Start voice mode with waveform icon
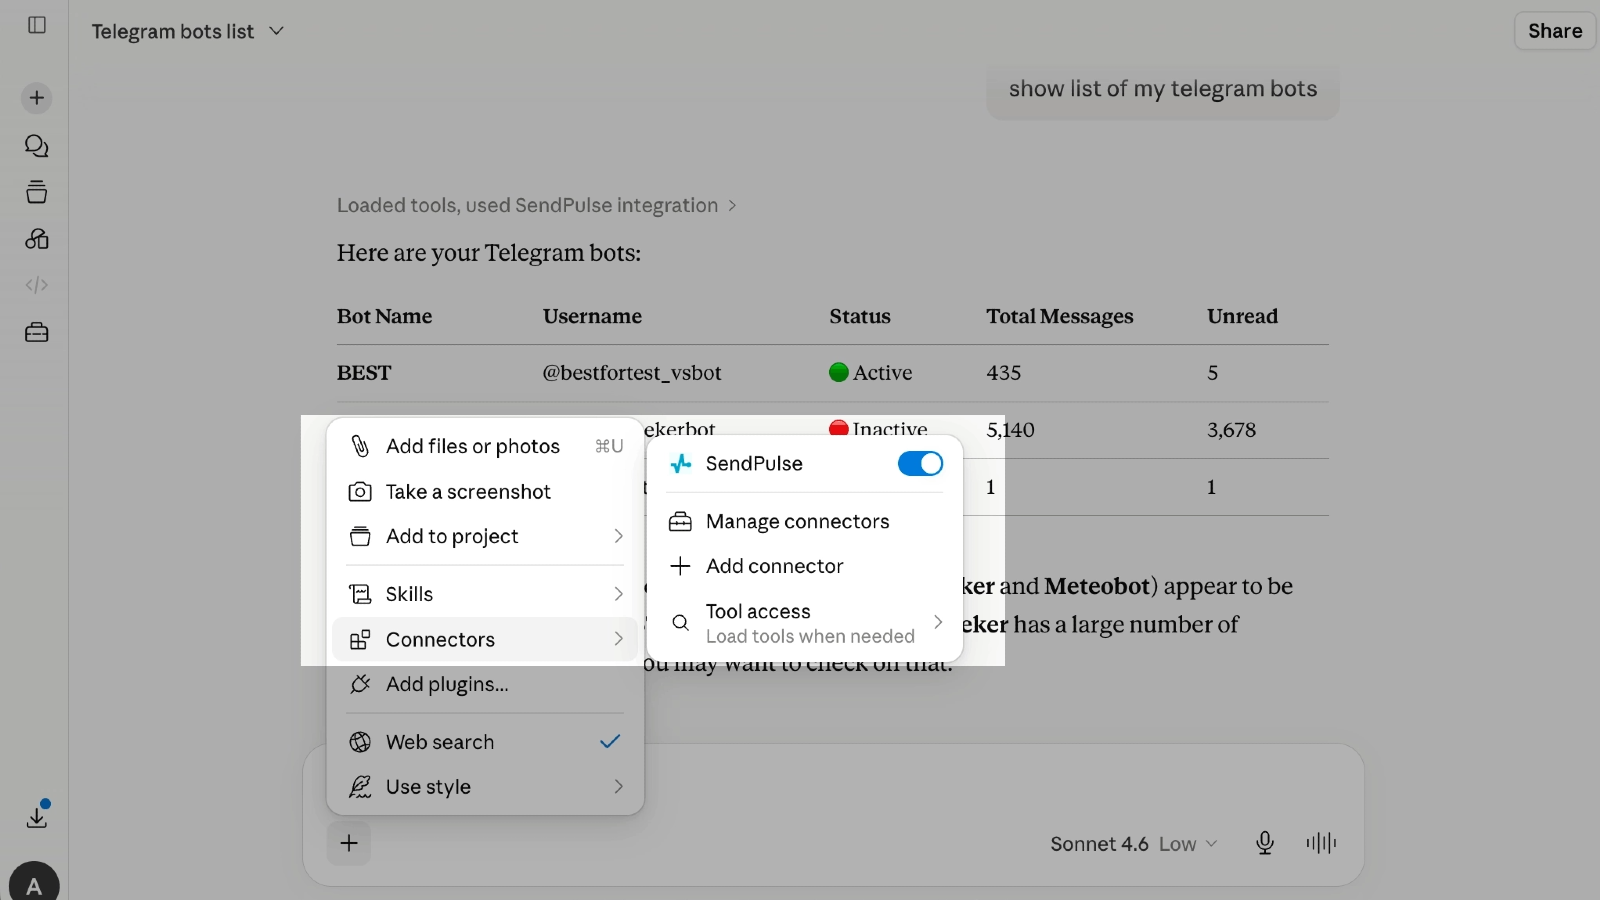1600x900 pixels. pos(1321,843)
